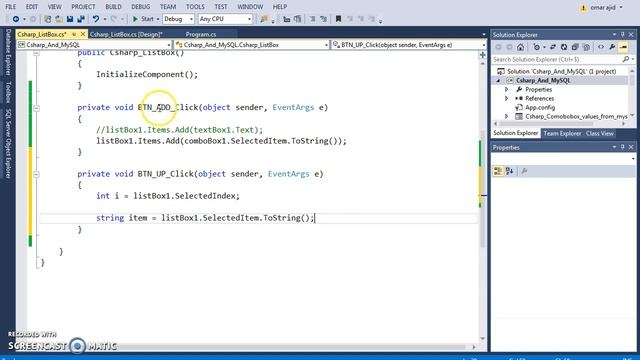Viewport: 640px width, 360px height.
Task: Click the Undo arrow icon
Action: [x=96, y=19]
